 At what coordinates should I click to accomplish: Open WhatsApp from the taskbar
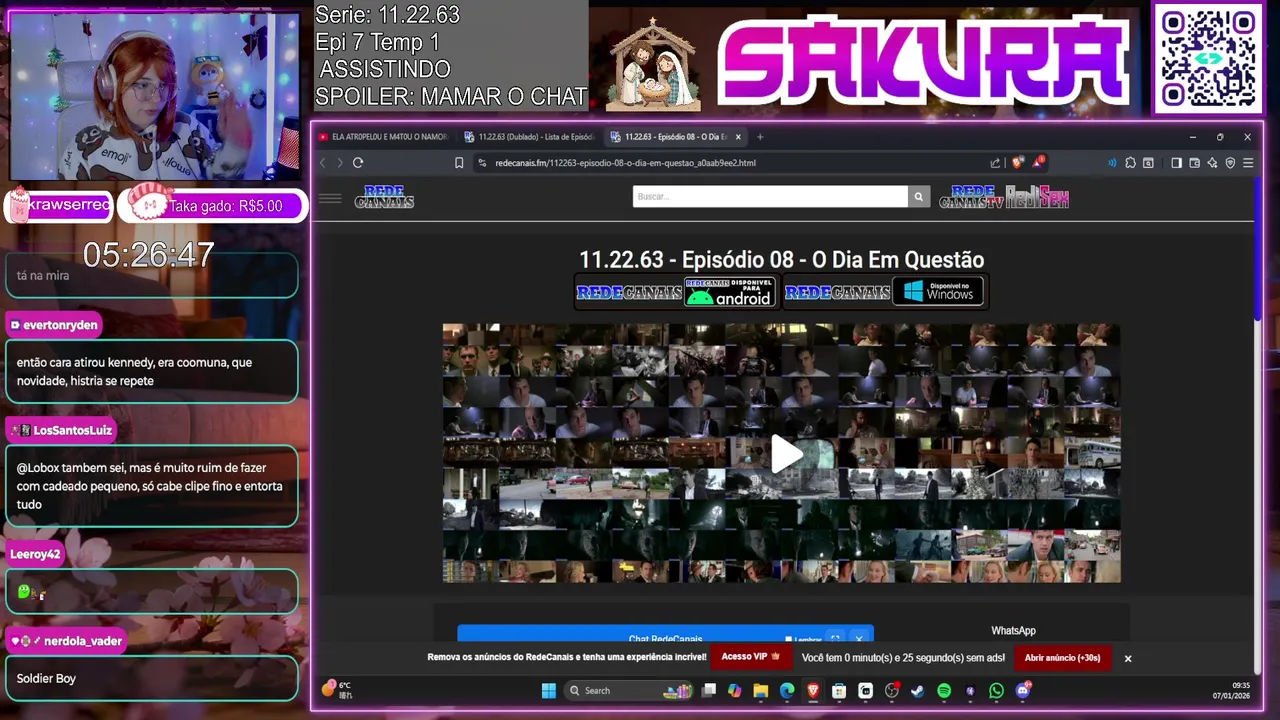point(996,690)
